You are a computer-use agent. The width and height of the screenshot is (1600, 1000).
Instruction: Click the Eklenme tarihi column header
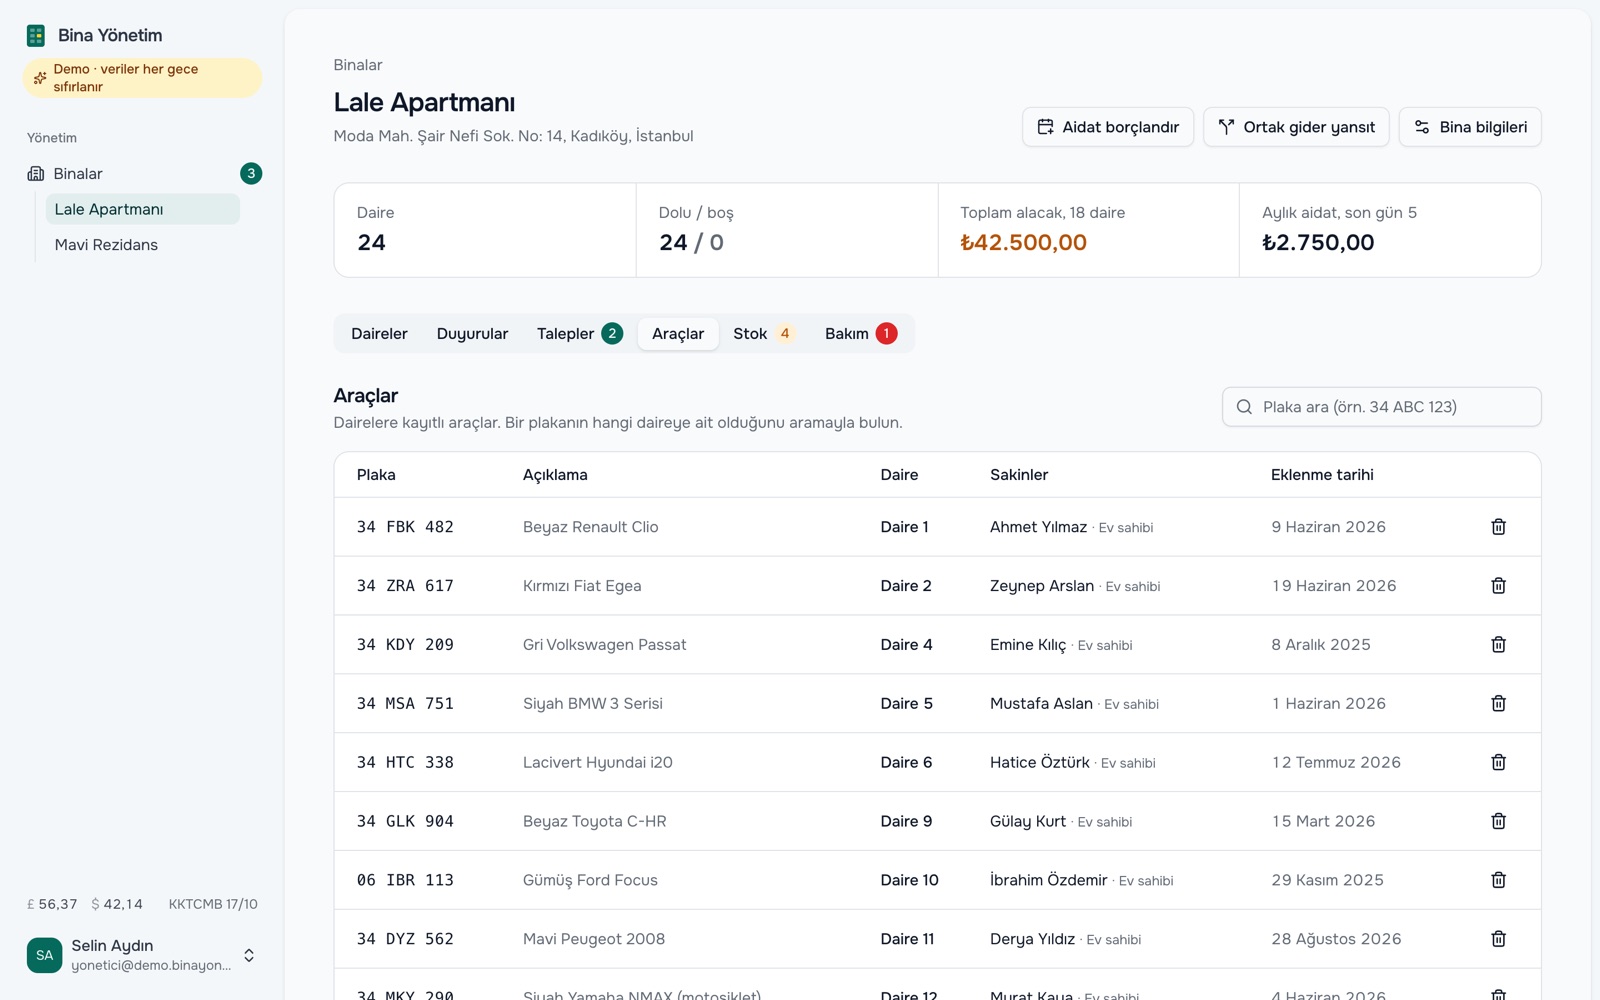(x=1322, y=475)
